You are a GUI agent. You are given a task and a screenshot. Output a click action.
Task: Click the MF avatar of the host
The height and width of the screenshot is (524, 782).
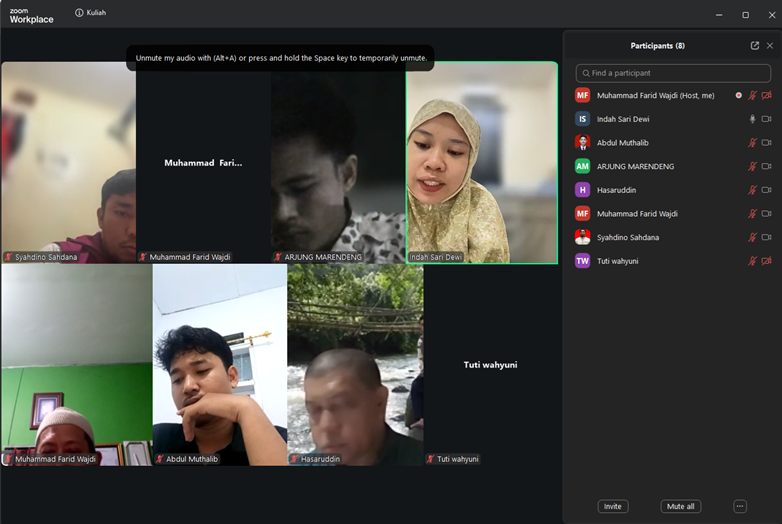click(583, 95)
